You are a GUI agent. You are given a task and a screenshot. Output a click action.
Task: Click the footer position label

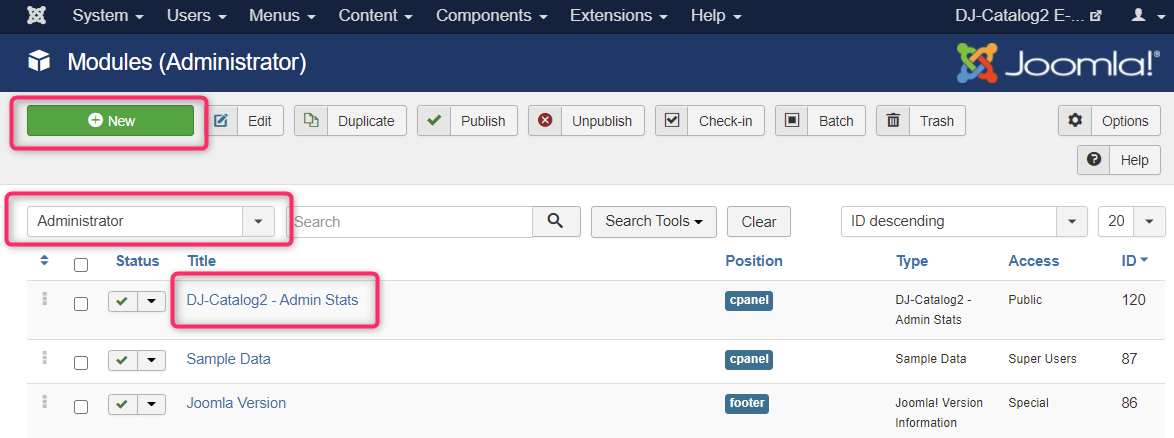747,403
